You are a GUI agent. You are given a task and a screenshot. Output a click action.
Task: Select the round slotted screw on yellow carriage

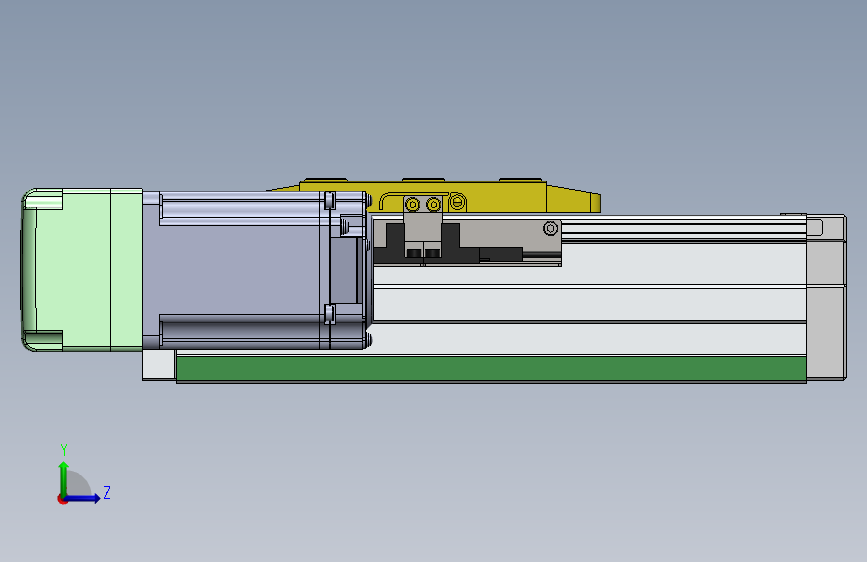pyautogui.click(x=457, y=202)
